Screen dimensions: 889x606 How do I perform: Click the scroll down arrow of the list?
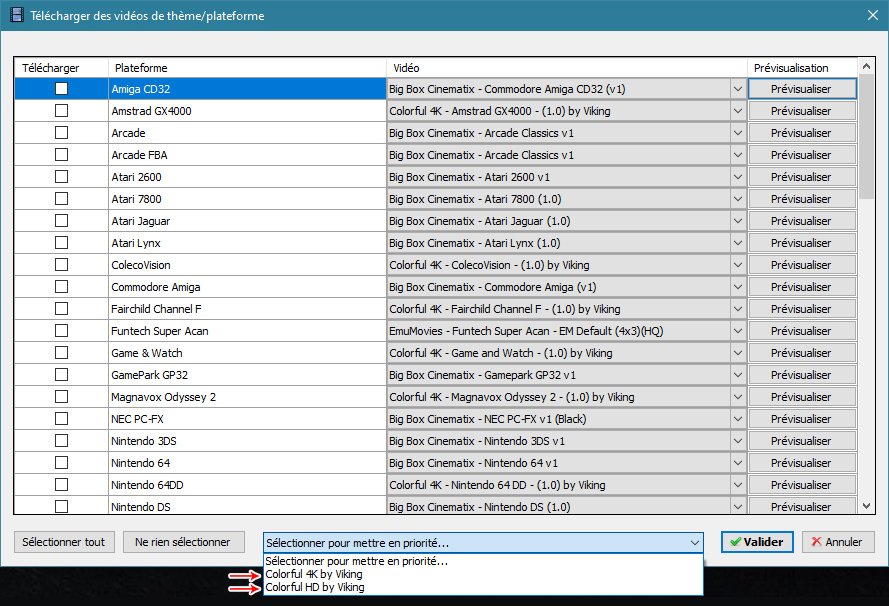866,506
